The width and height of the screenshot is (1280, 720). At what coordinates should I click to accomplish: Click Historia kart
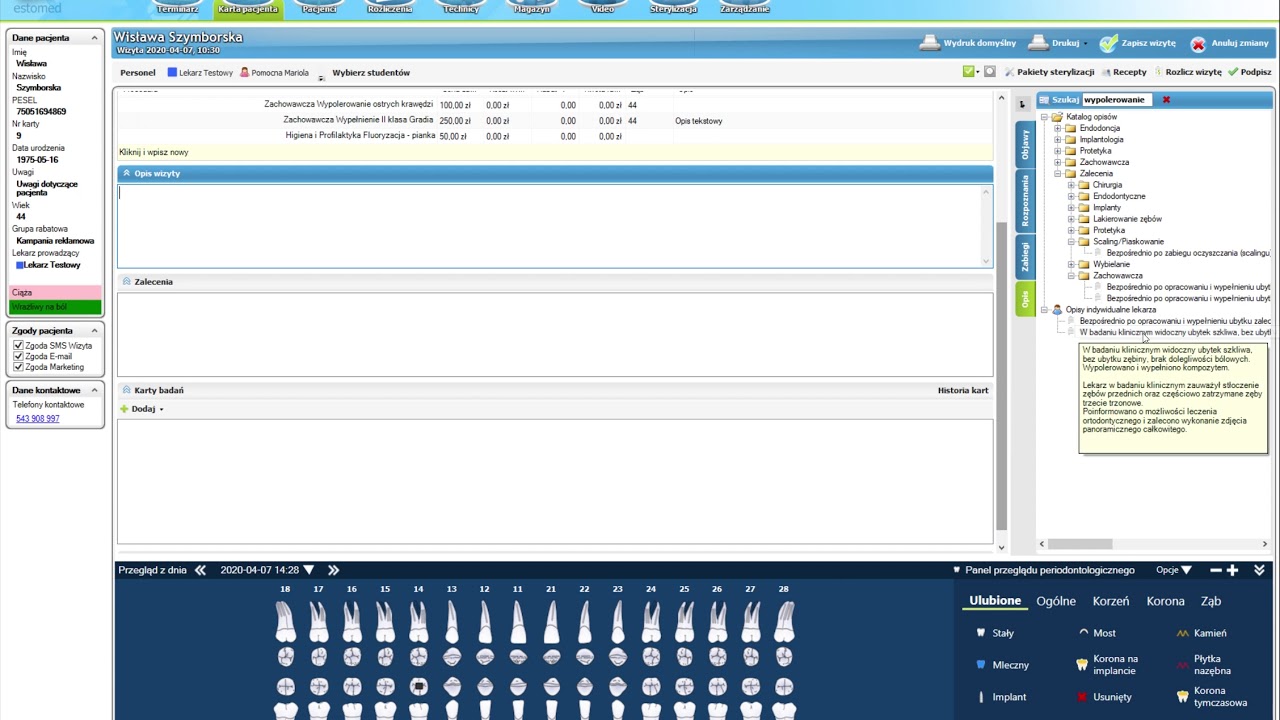coord(963,390)
